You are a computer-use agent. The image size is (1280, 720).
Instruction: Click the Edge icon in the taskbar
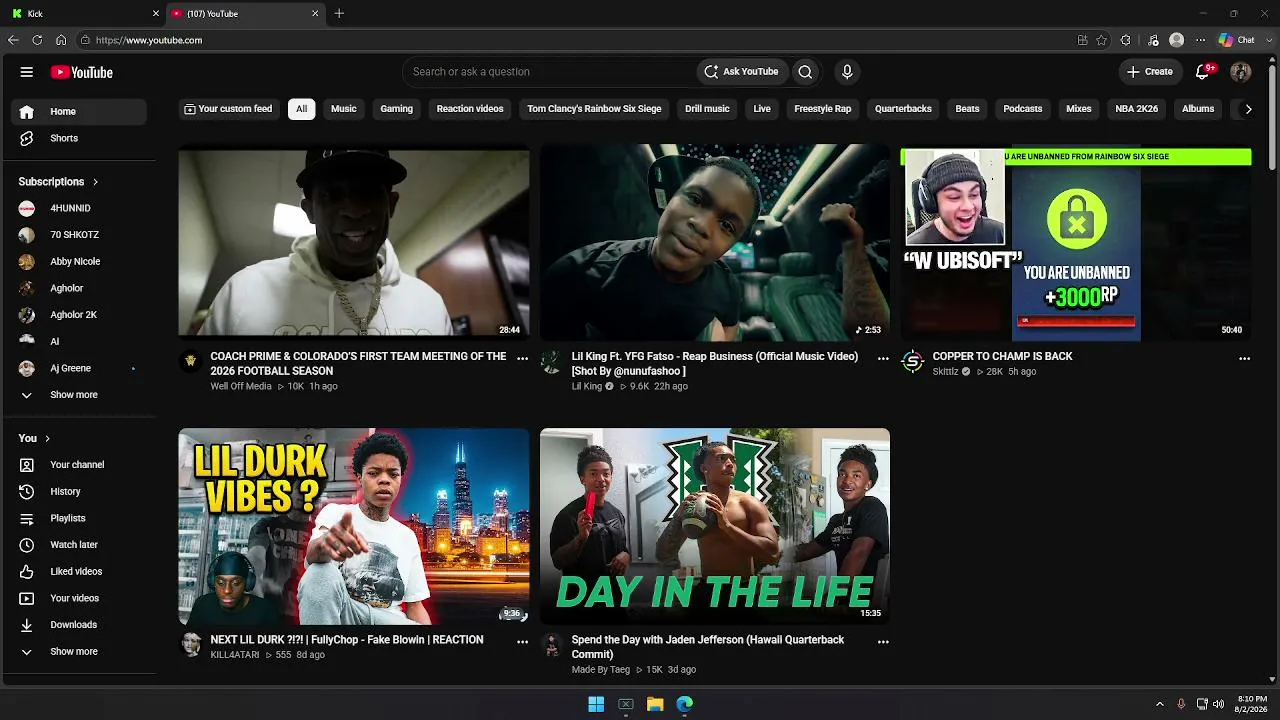tap(685, 704)
